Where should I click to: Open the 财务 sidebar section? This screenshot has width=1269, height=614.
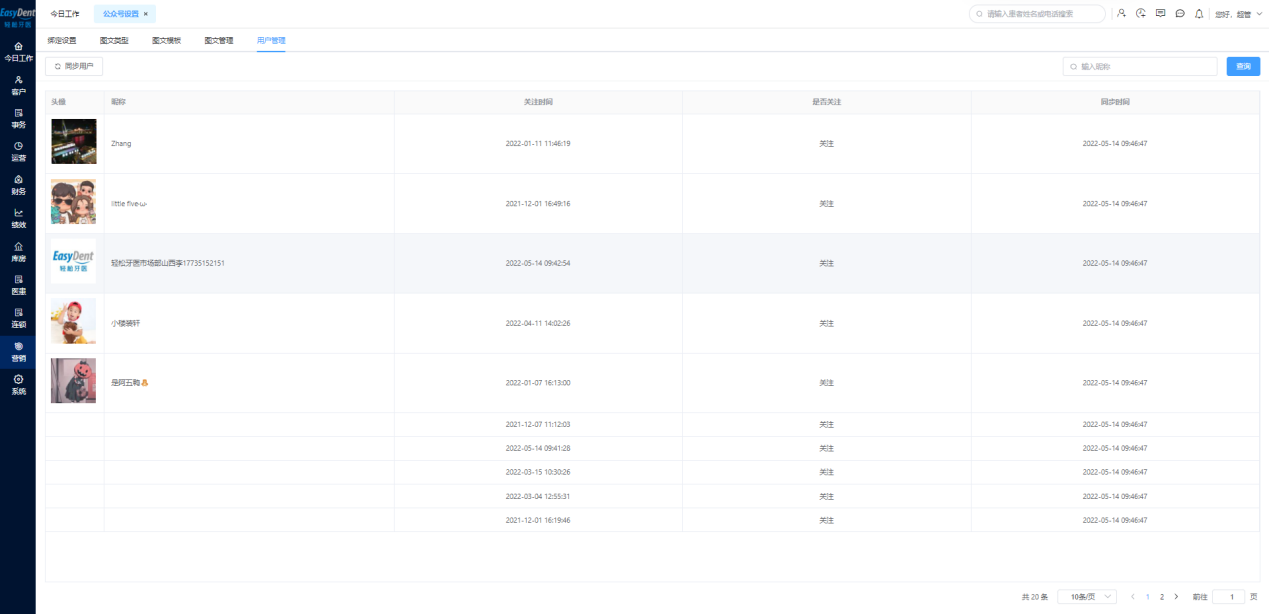18,185
